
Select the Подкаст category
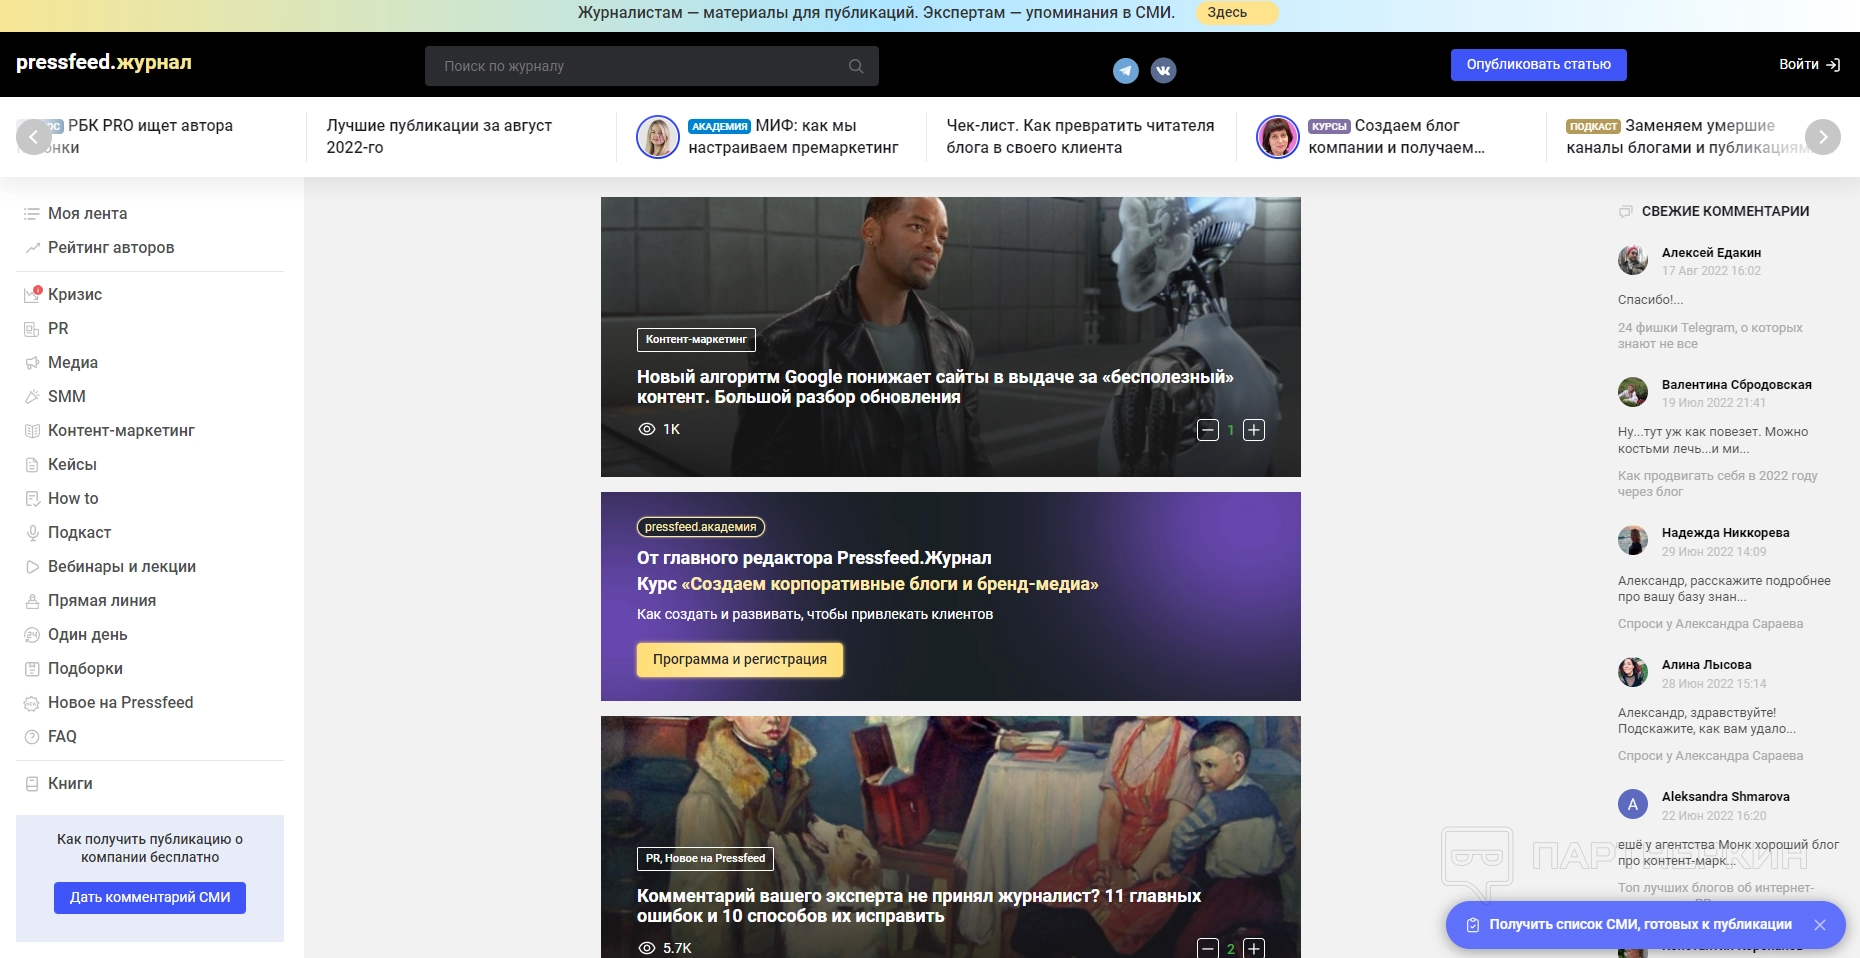click(79, 532)
